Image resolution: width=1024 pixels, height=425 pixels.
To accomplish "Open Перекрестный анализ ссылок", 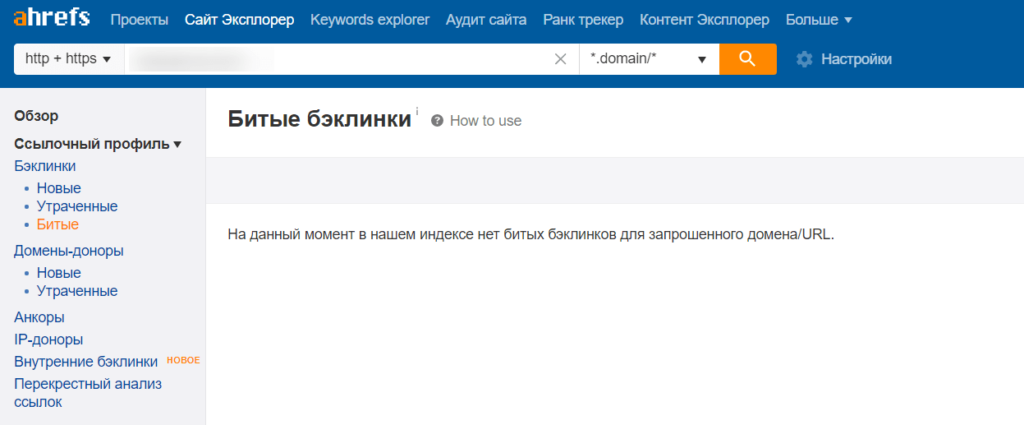I will [88, 393].
